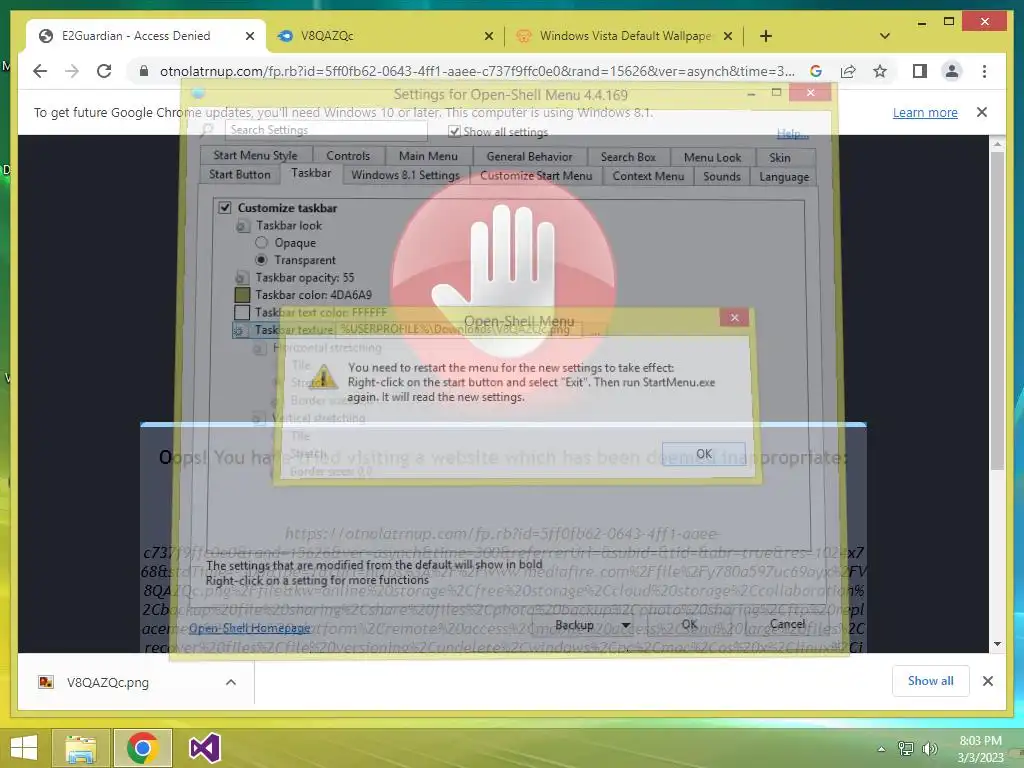Go back in Chrome navigation
This screenshot has height=768, width=1024.
[x=40, y=71]
